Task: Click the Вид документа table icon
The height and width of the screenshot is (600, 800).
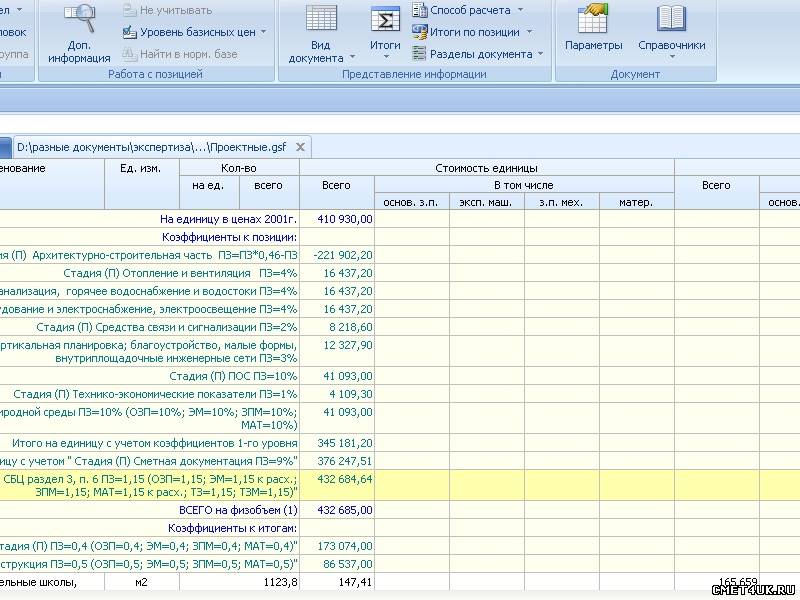Action: pyautogui.click(x=321, y=18)
